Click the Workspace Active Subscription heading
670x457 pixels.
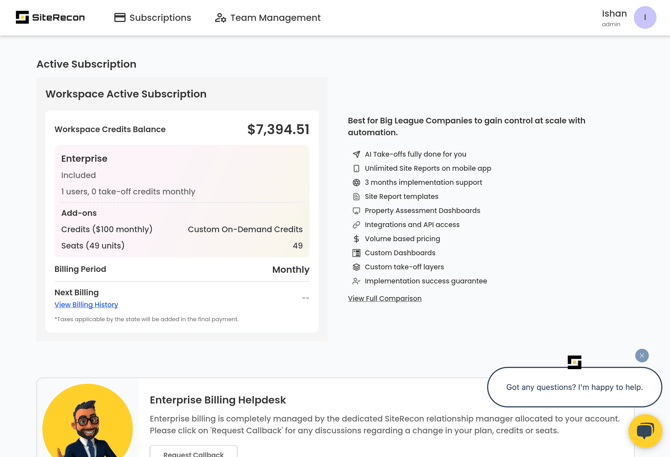coord(126,94)
